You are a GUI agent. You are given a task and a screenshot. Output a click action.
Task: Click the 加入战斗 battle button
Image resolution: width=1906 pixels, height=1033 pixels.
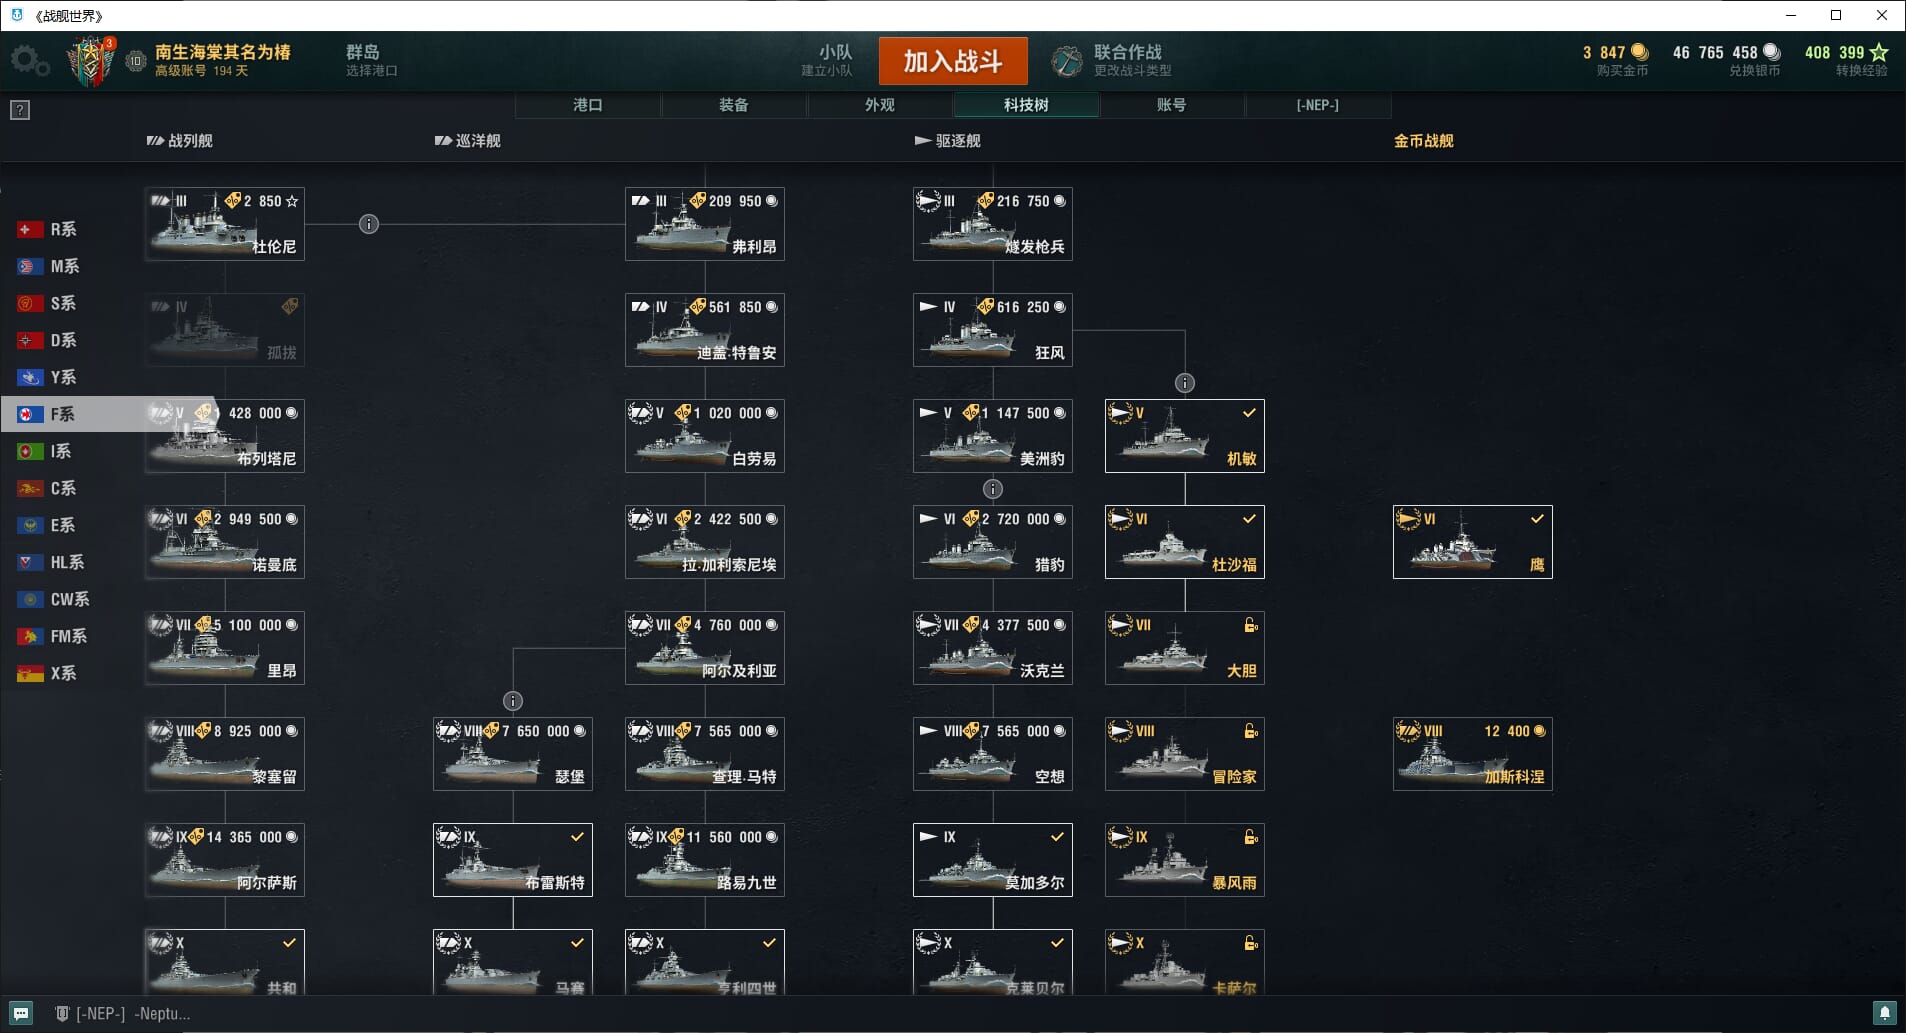[953, 61]
